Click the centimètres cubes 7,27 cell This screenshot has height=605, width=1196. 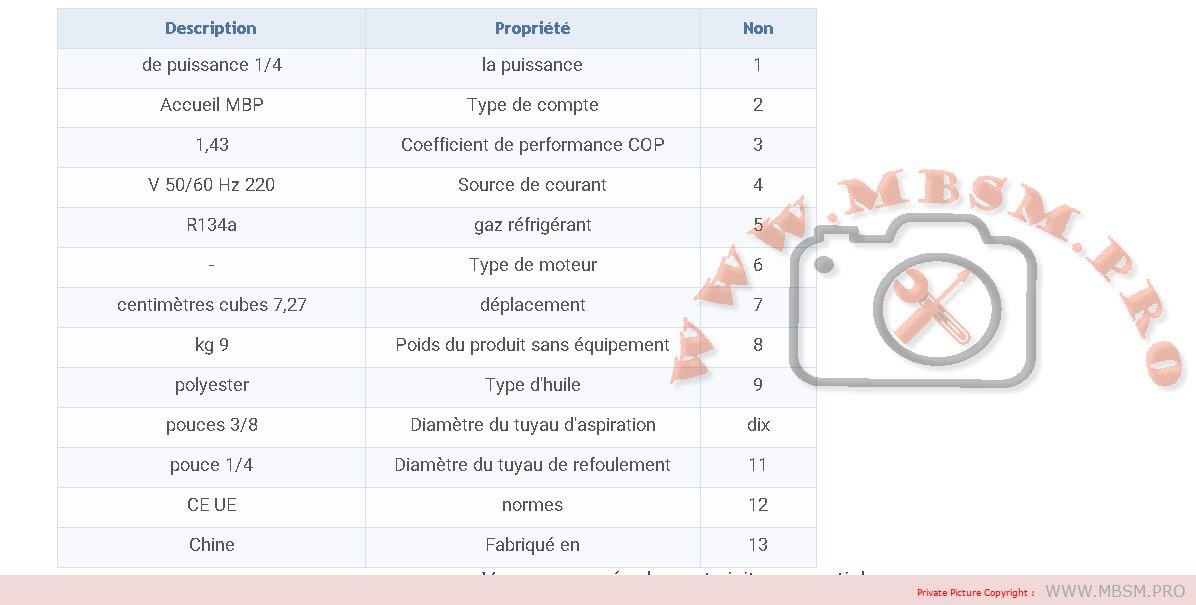(211, 305)
